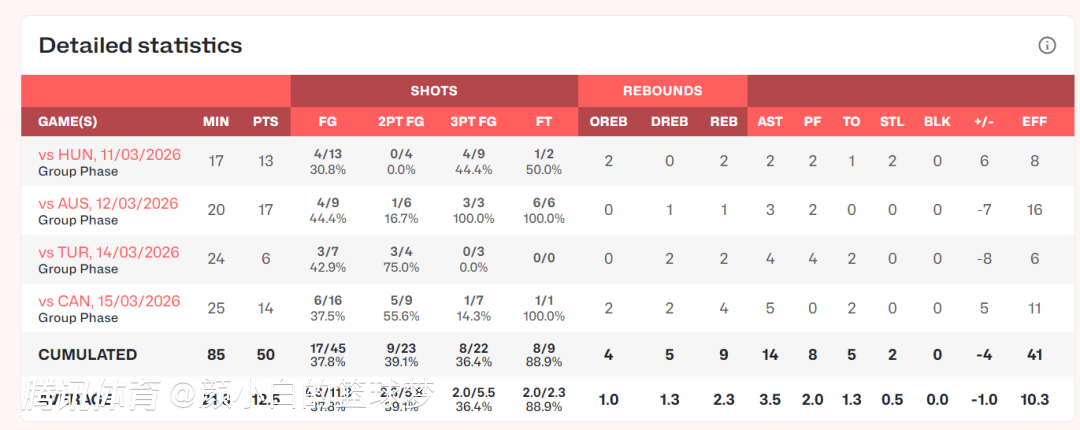Select the AST column header
1080x430 pixels.
click(x=770, y=121)
